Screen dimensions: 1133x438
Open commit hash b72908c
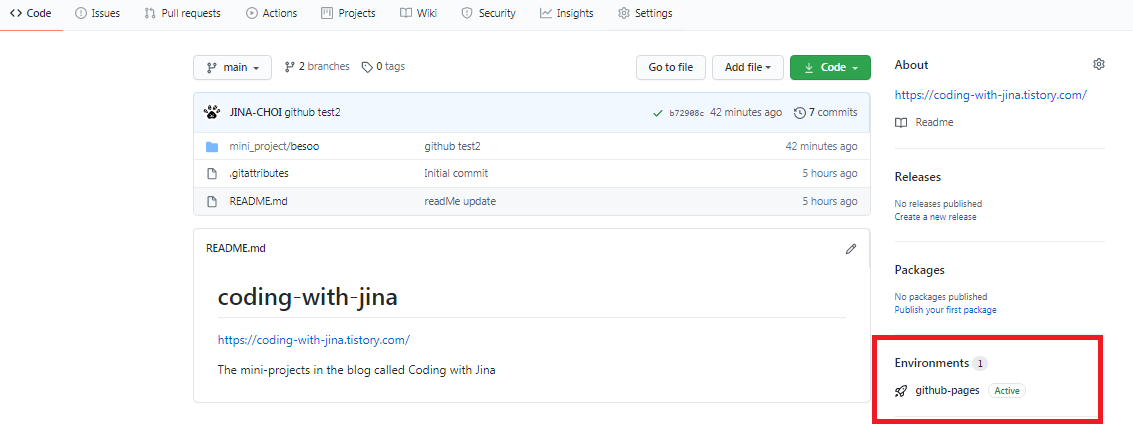[x=686, y=113]
